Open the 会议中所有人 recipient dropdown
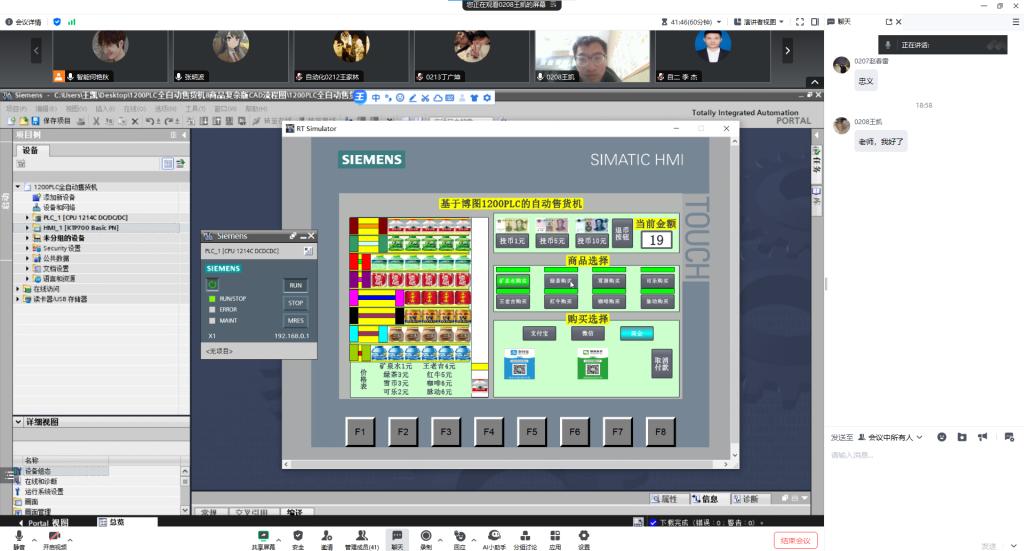The height and width of the screenshot is (551, 1024). click(x=893, y=437)
